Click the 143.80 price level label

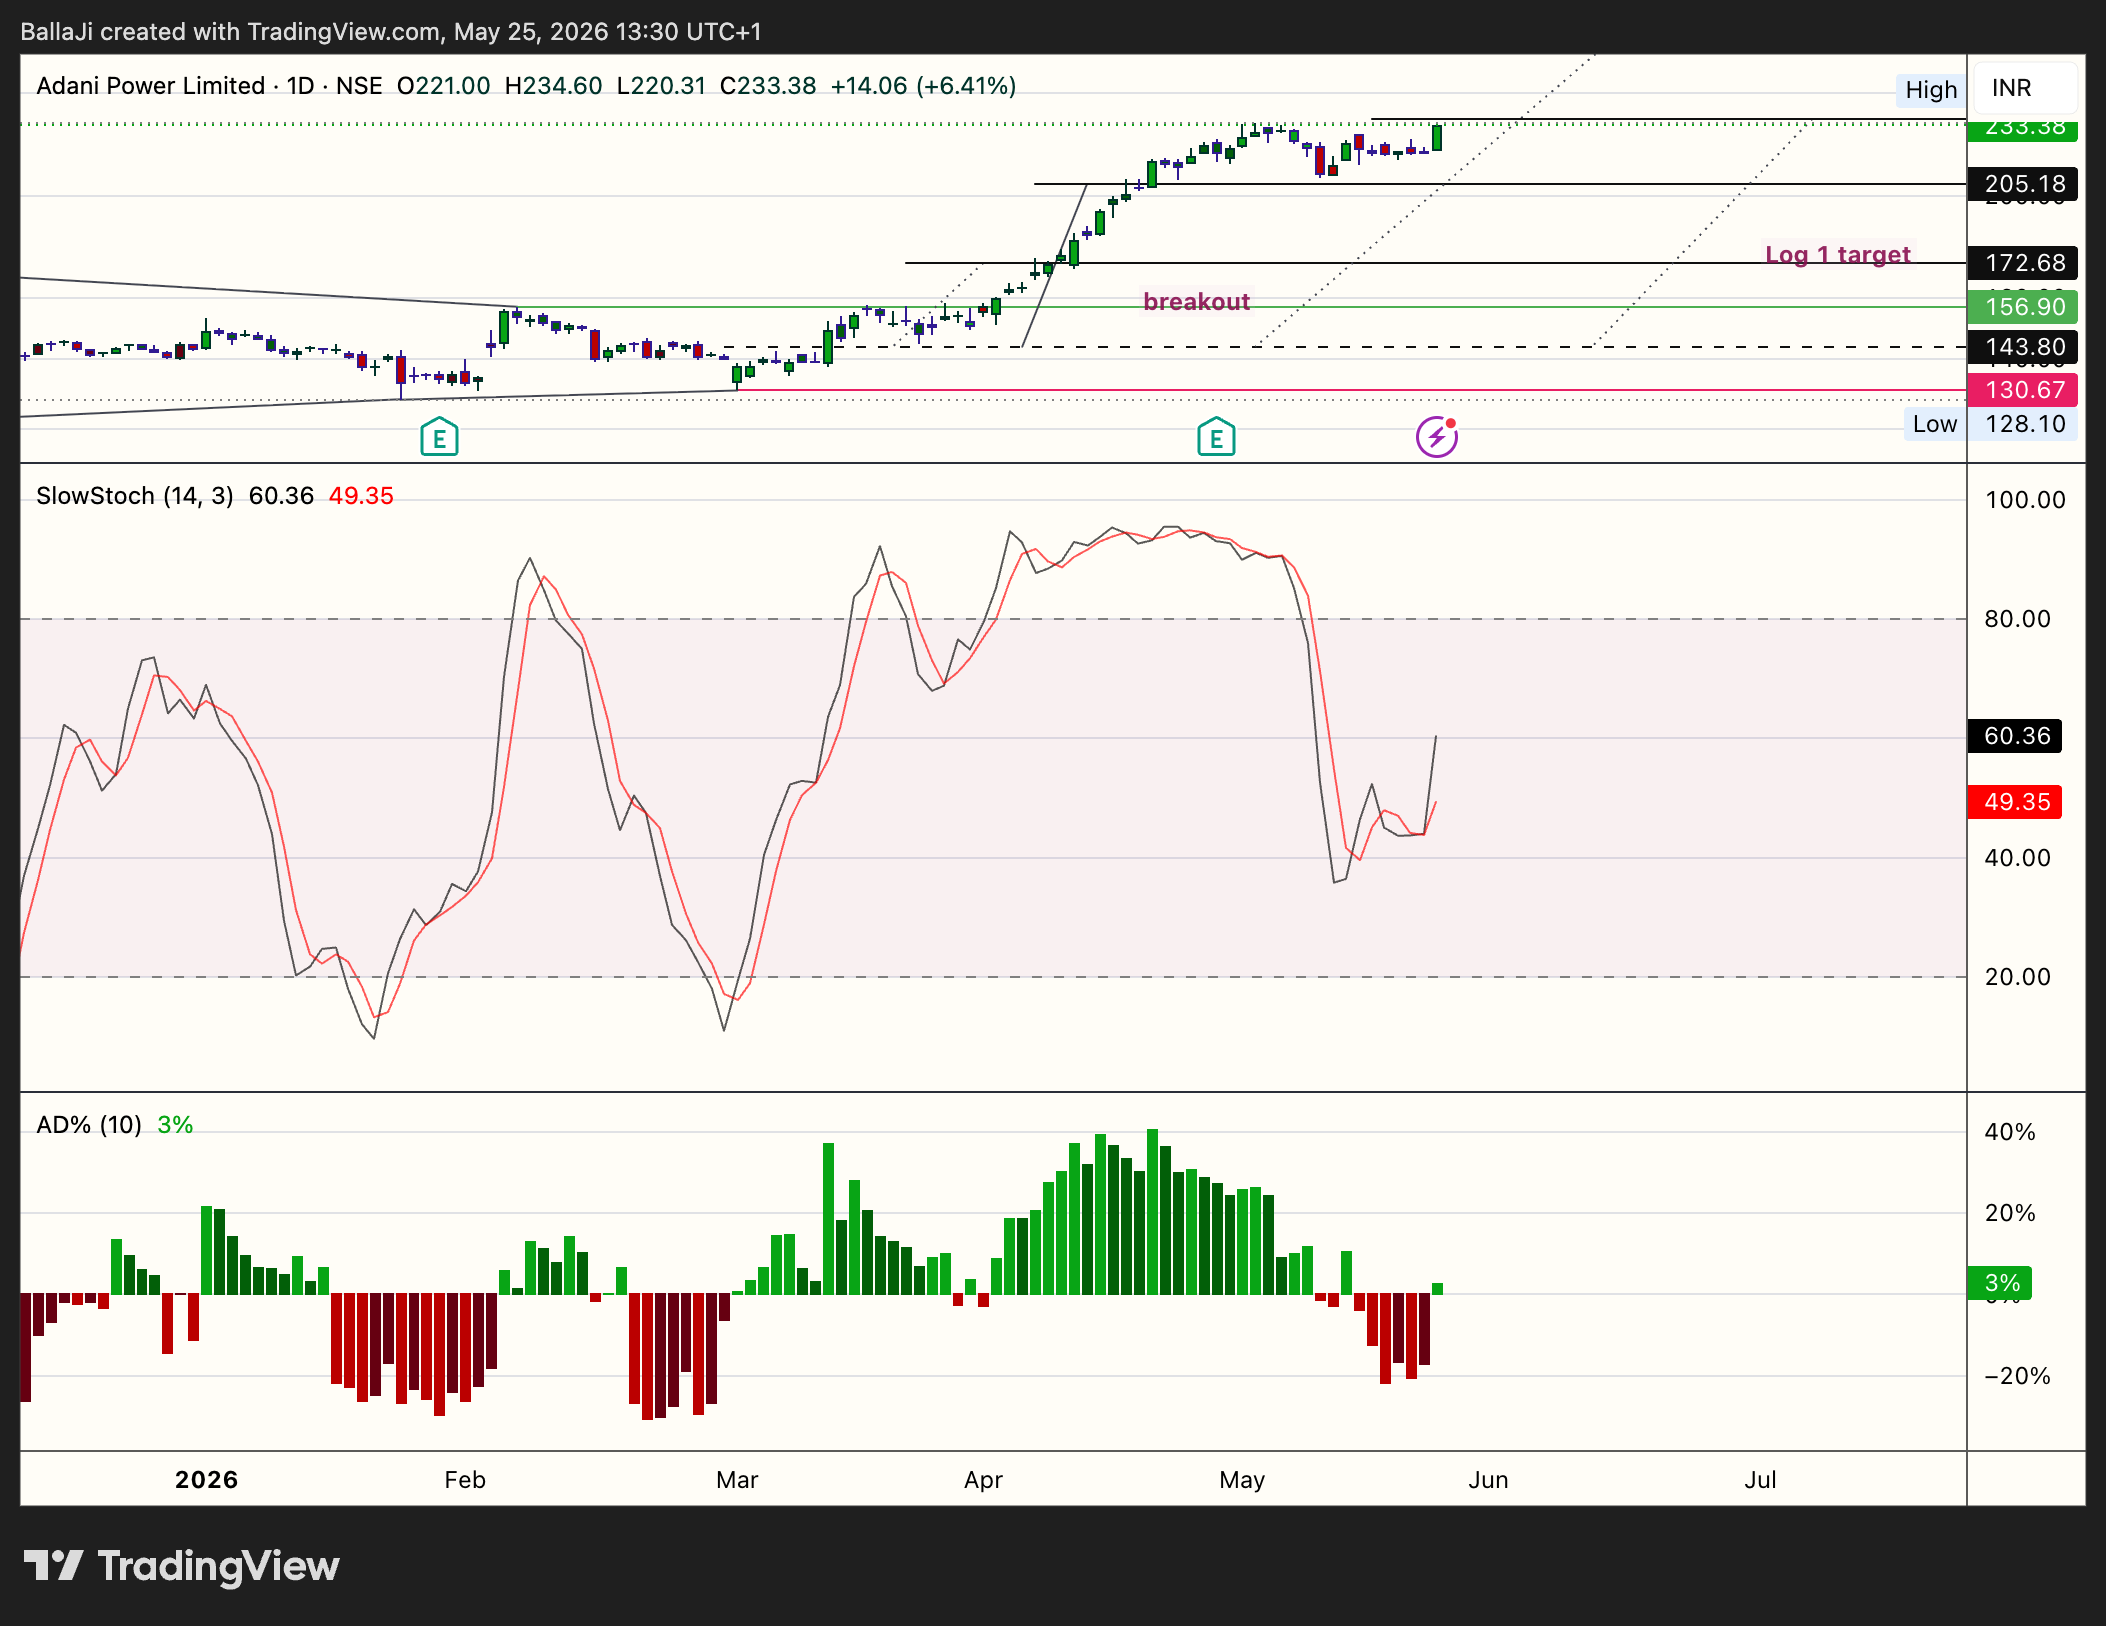tap(2025, 347)
